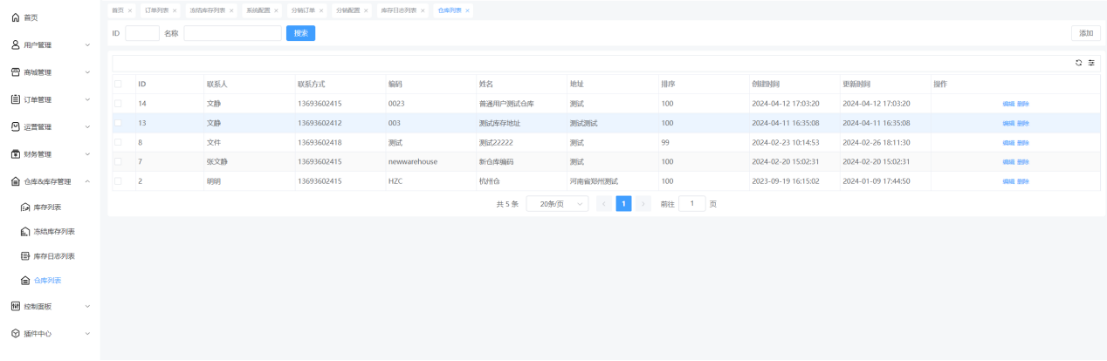
Task: Click the 河南省郑州测试 address cell
Action: tap(594, 182)
